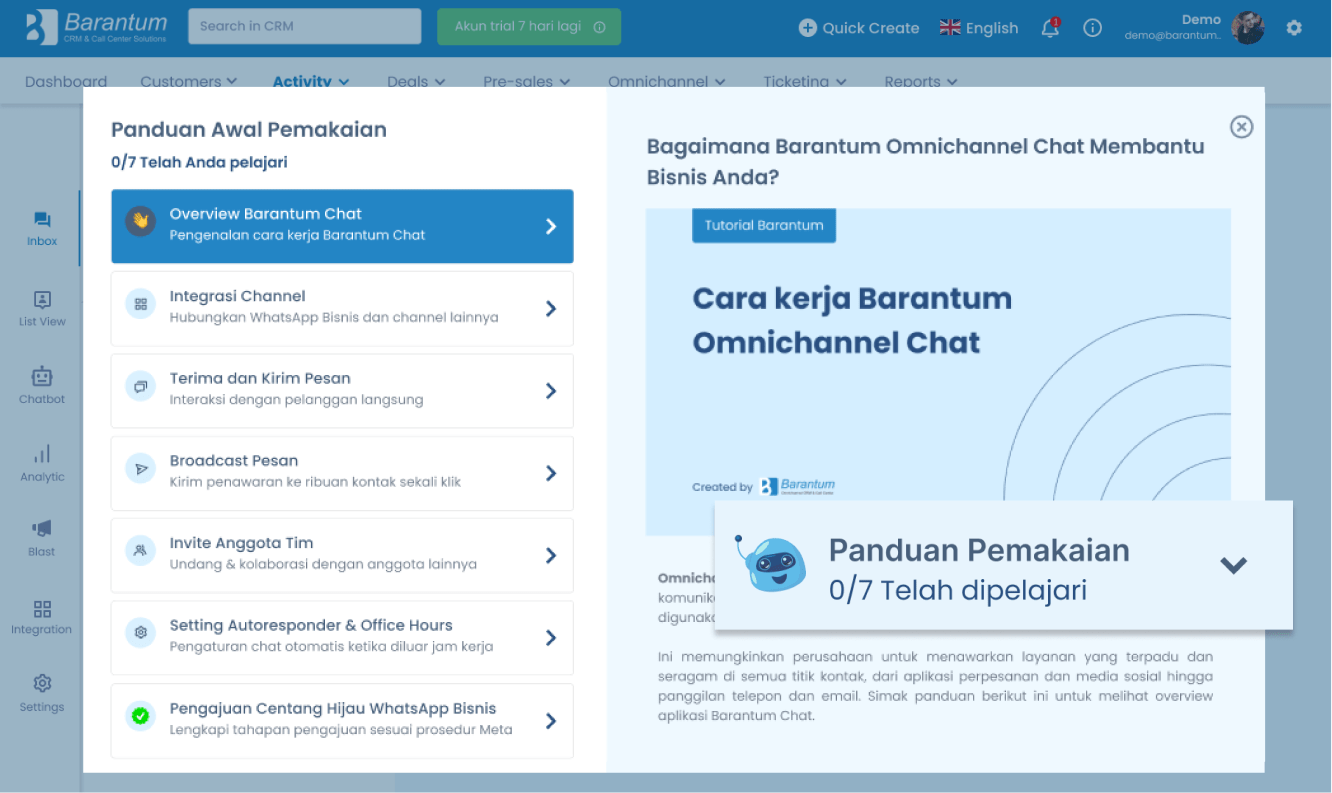Screen dimensions: 1332x793
Task: Click the notification bell icon
Action: [1050, 28]
